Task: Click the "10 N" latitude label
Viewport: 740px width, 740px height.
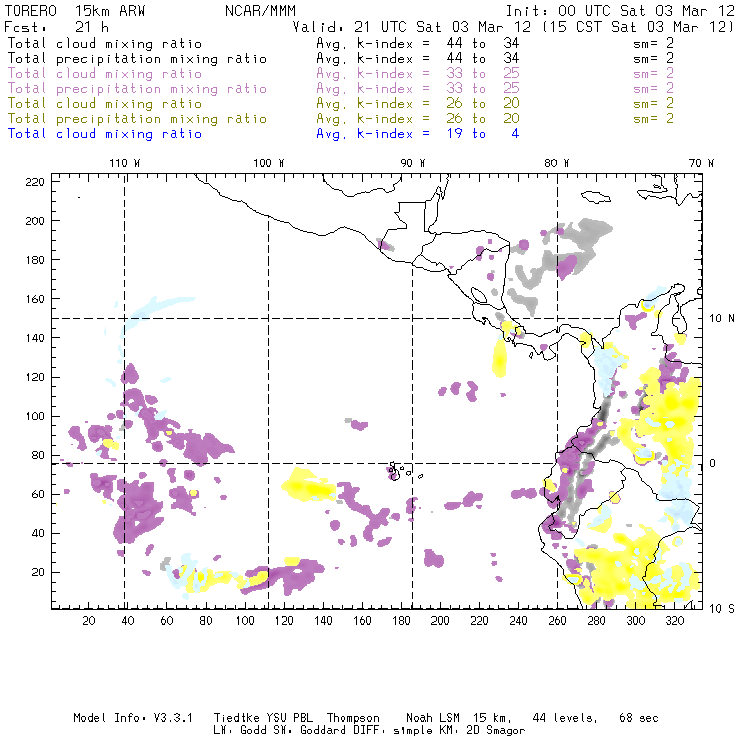Action: tap(722, 319)
